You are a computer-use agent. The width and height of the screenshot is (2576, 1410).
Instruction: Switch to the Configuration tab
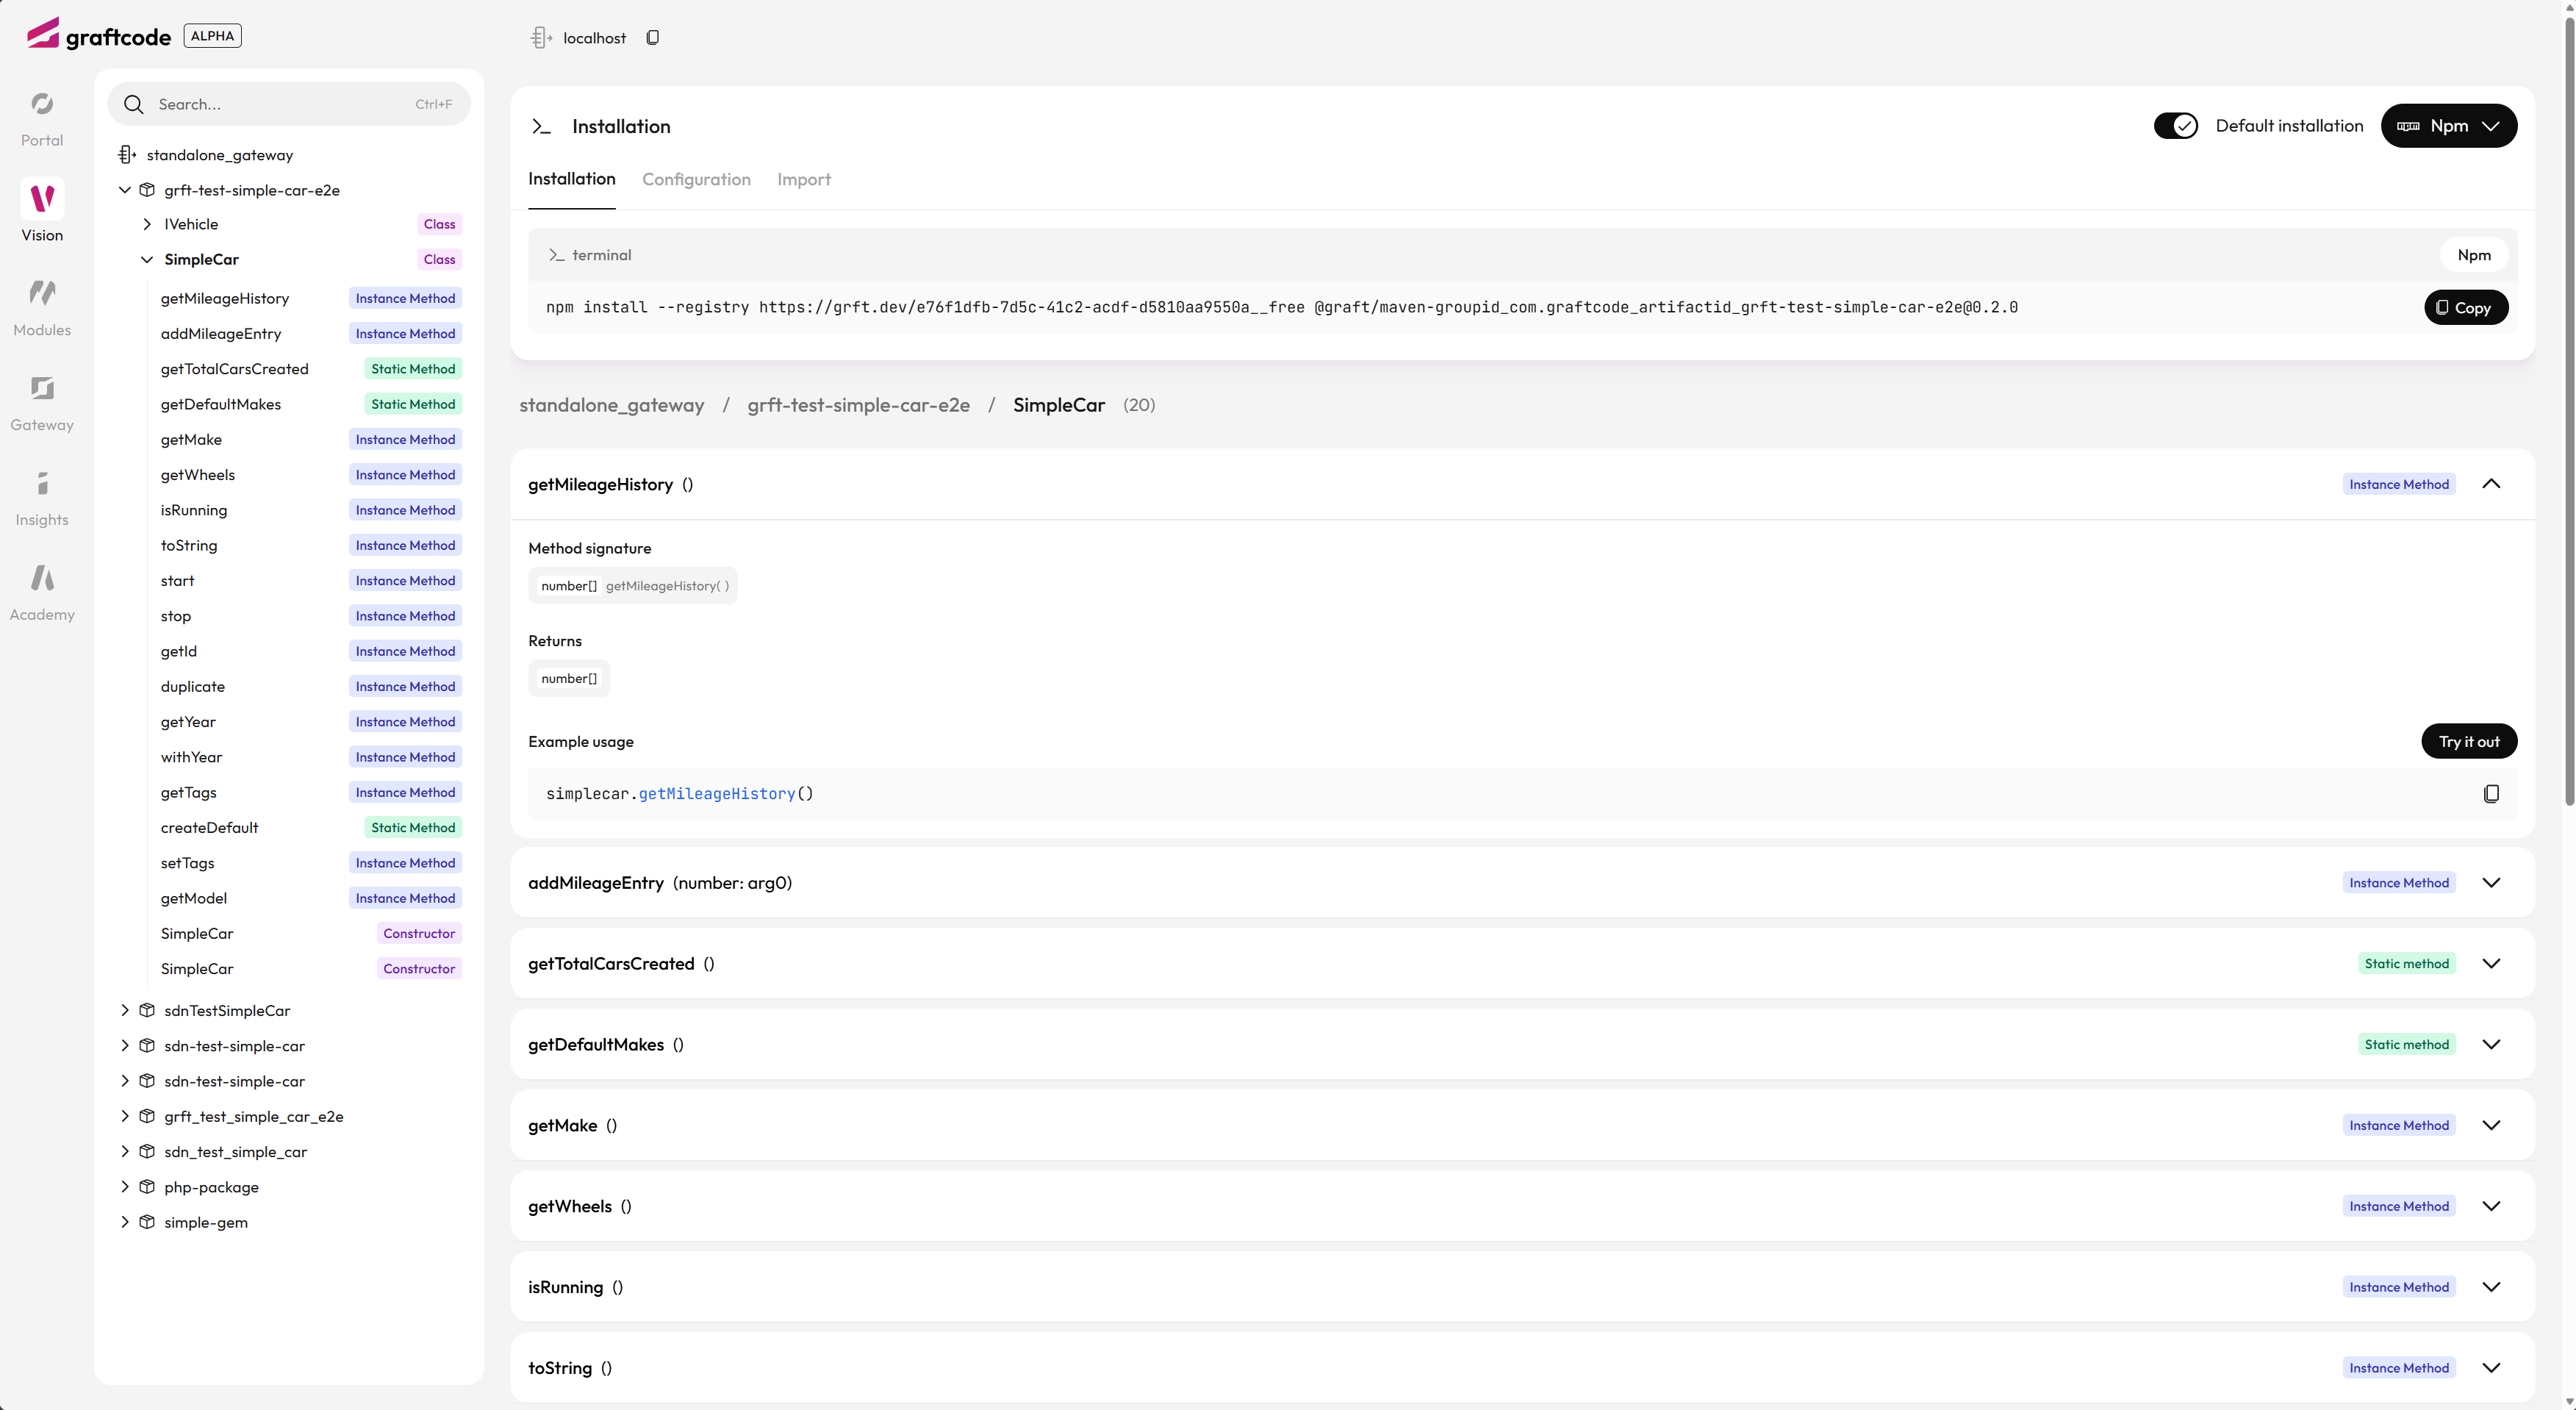tap(696, 180)
